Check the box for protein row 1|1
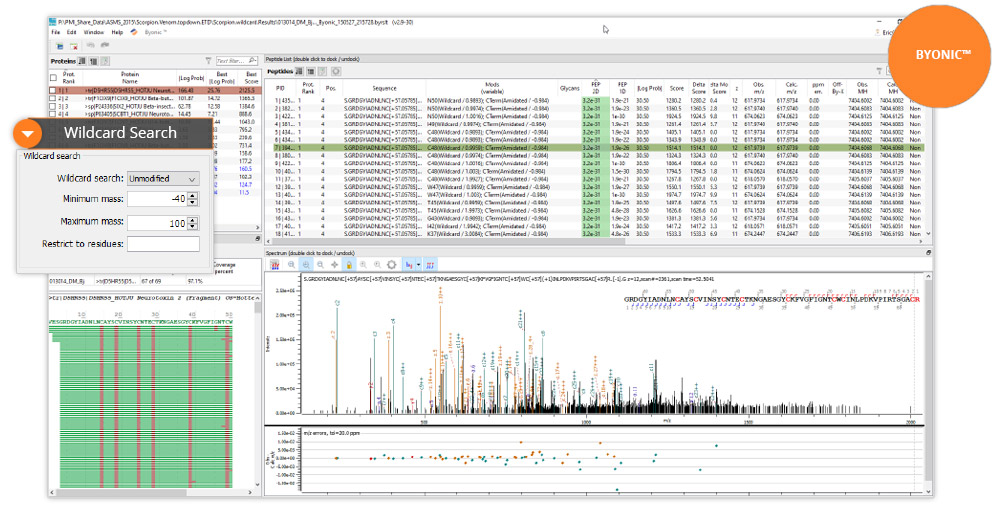The image size is (1000, 515). pyautogui.click(x=54, y=91)
